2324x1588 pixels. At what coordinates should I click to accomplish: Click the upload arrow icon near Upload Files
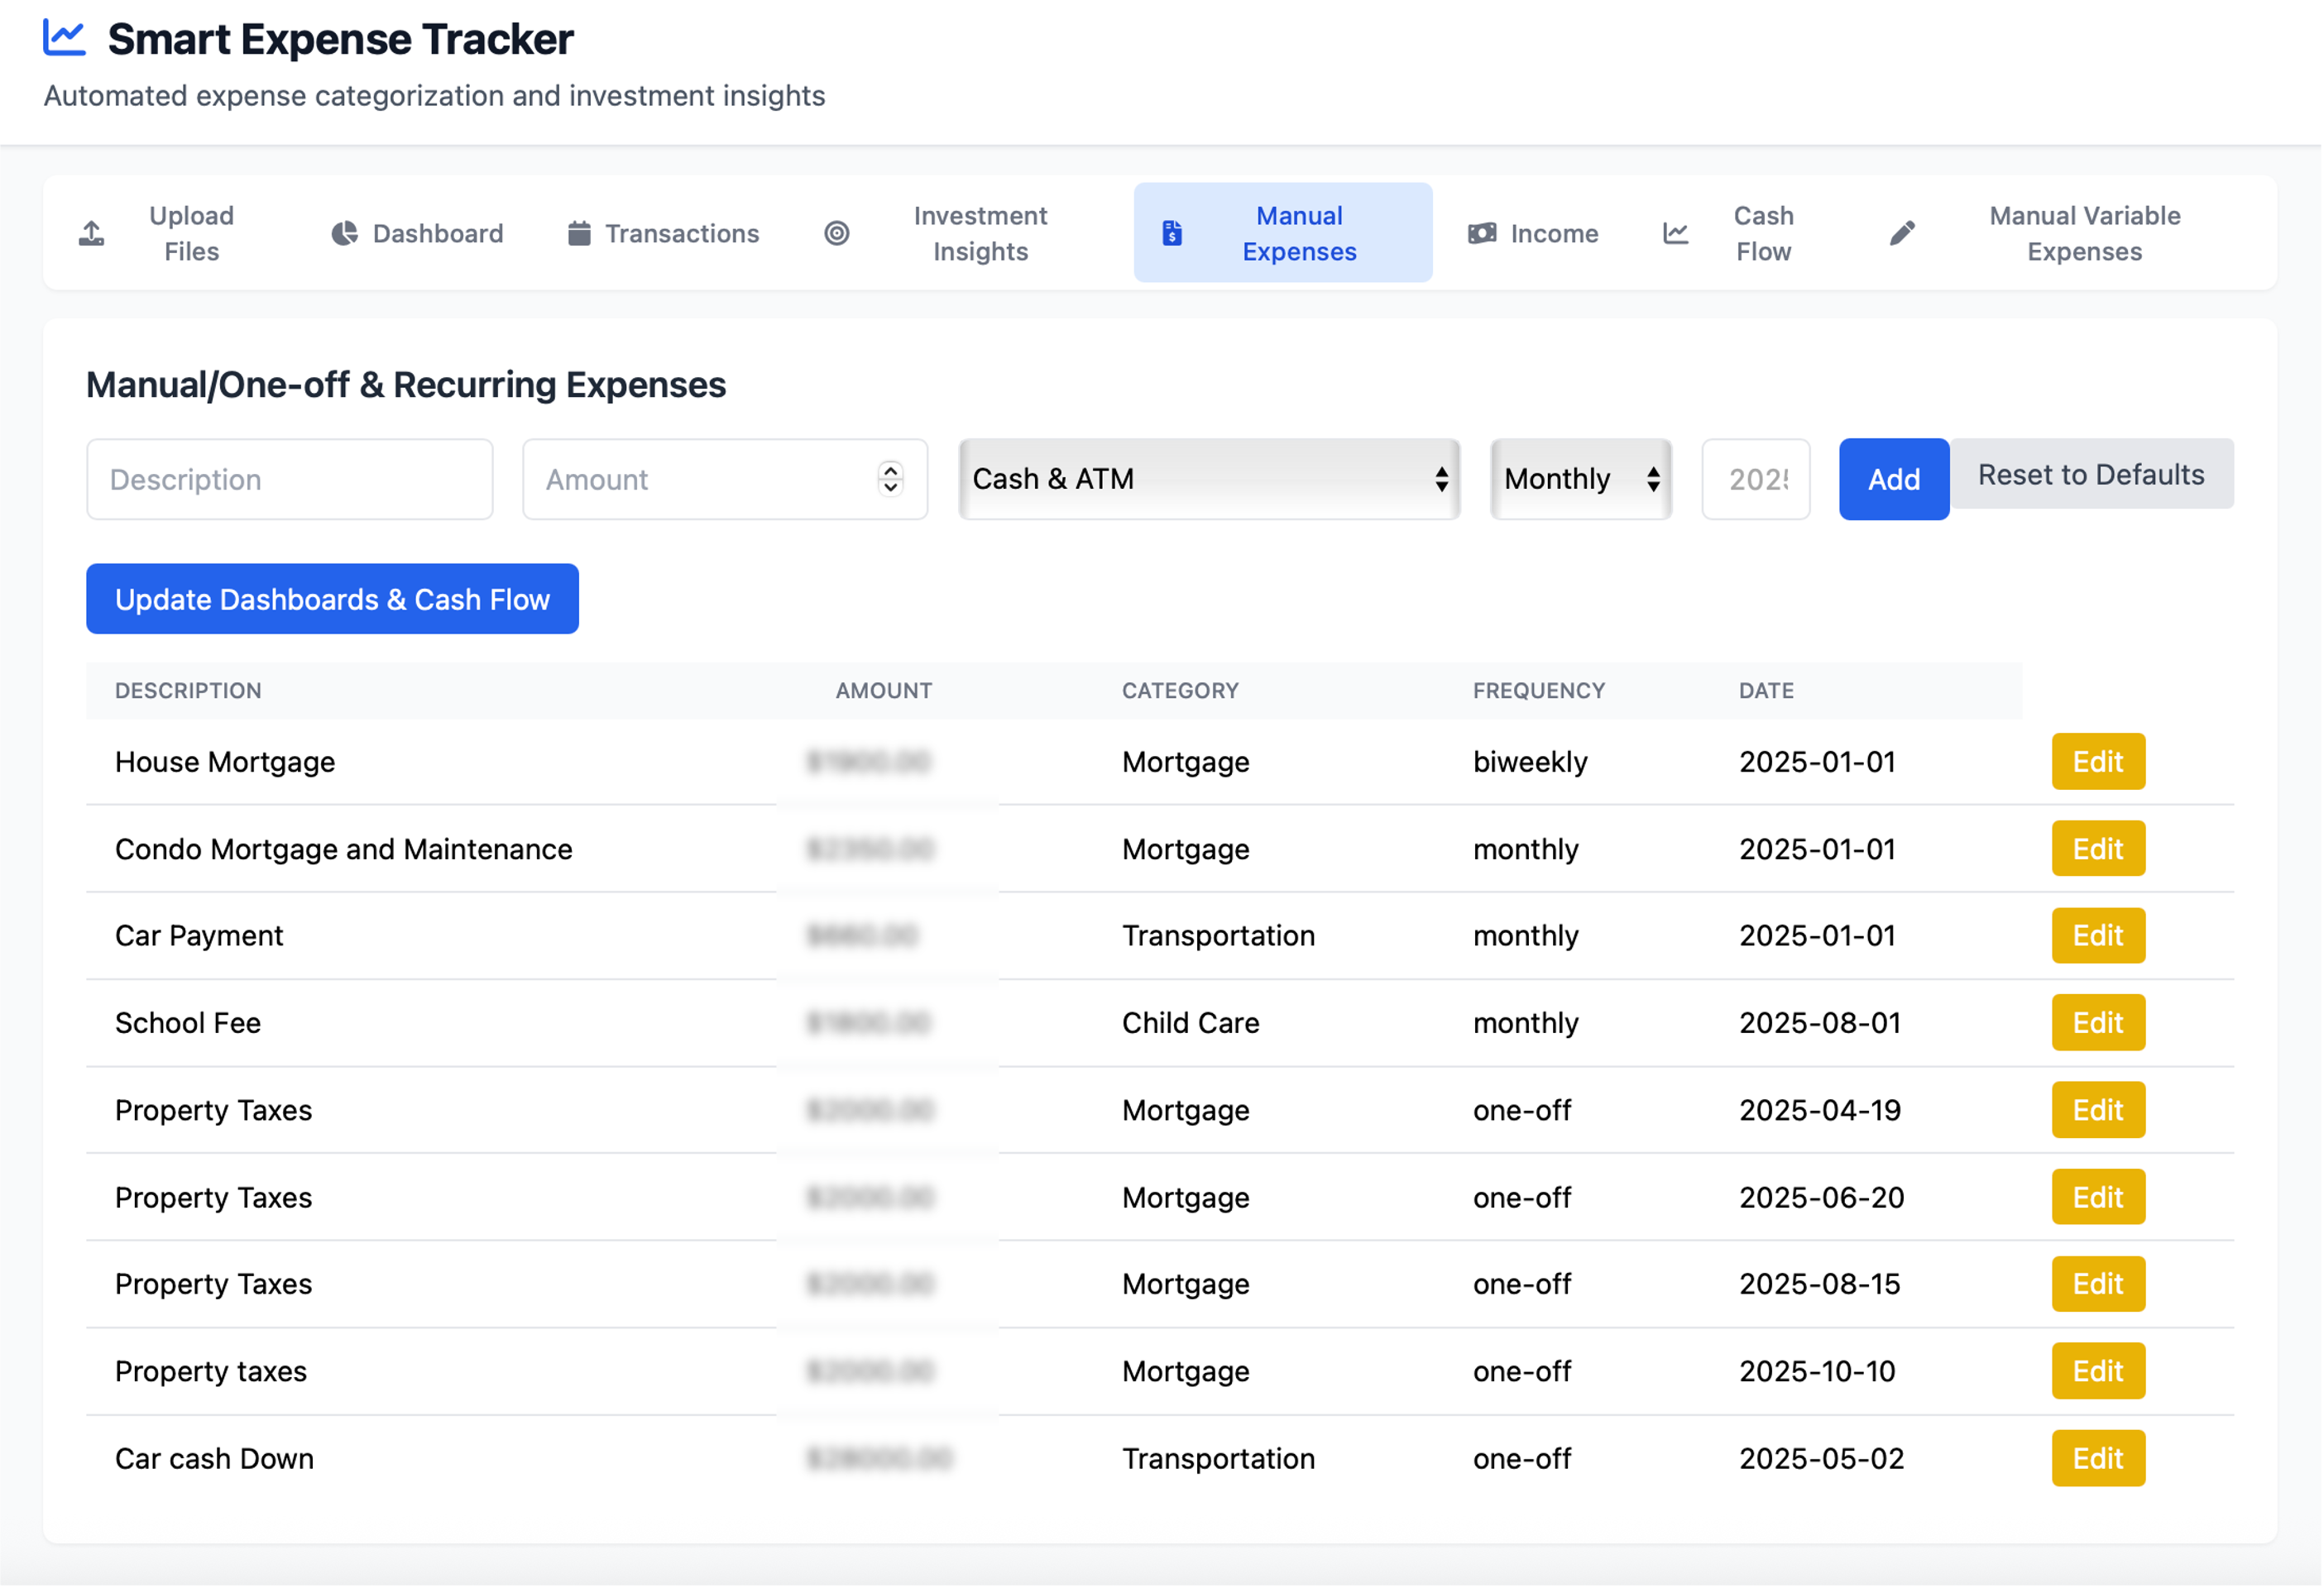coord(91,233)
